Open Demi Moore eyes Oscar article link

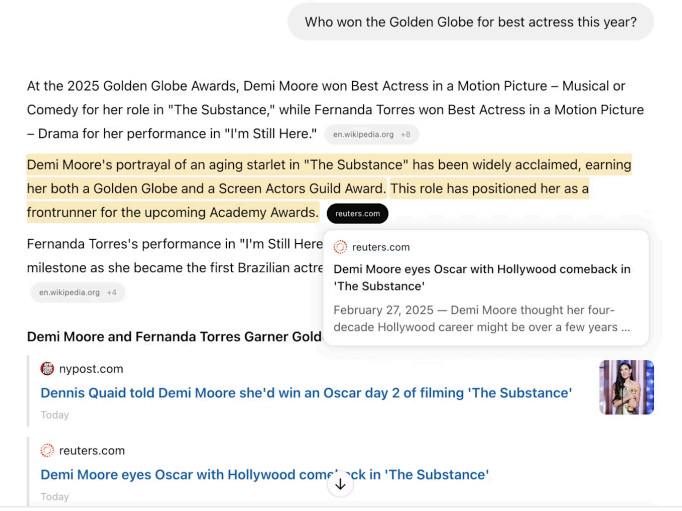pyautogui.click(x=264, y=474)
